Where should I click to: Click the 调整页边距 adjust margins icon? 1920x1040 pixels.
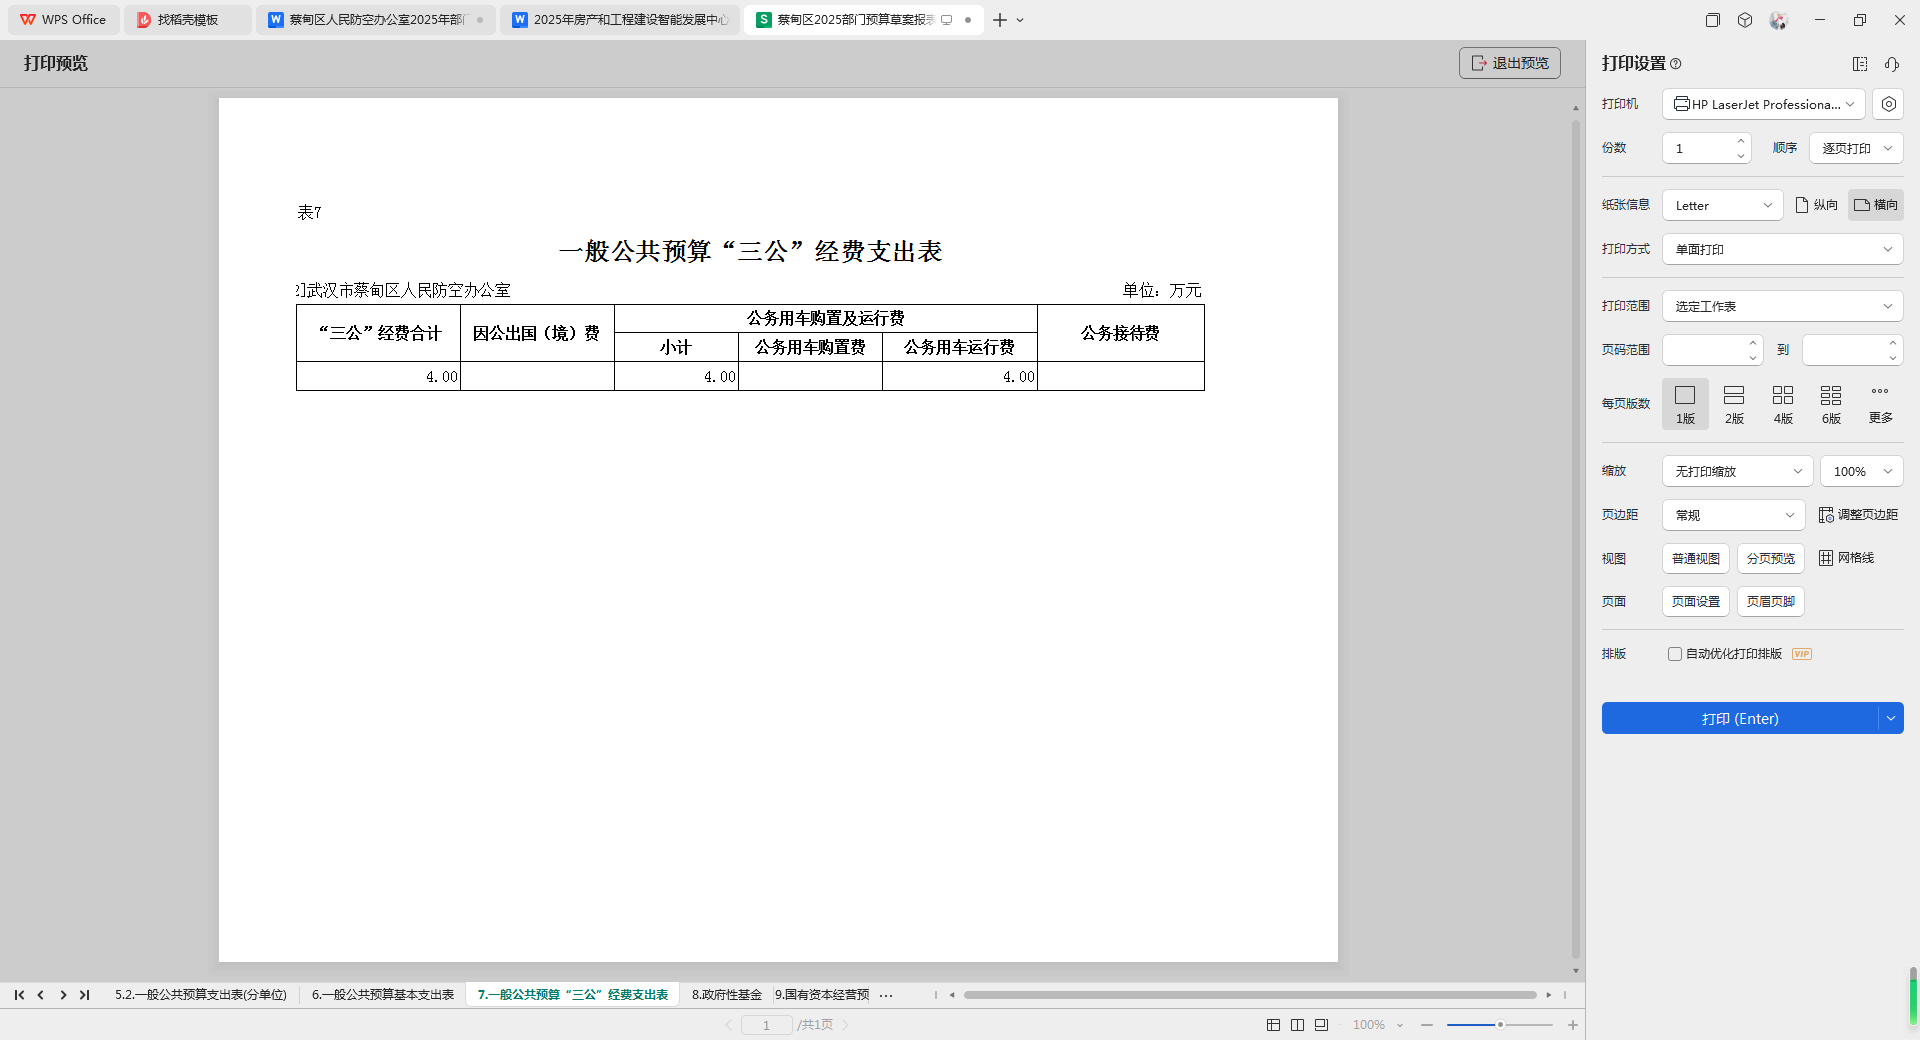coord(1826,515)
